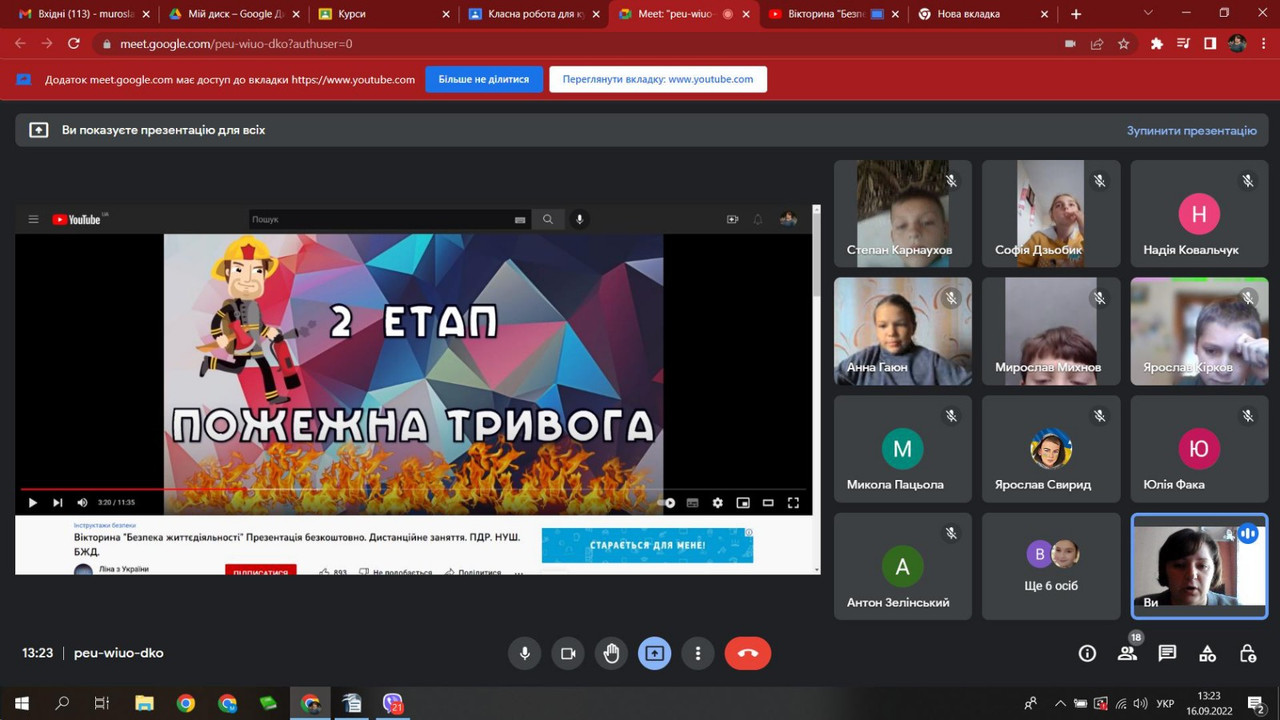Click the YouTube search magnifier button
1280x720 pixels.
(547, 219)
